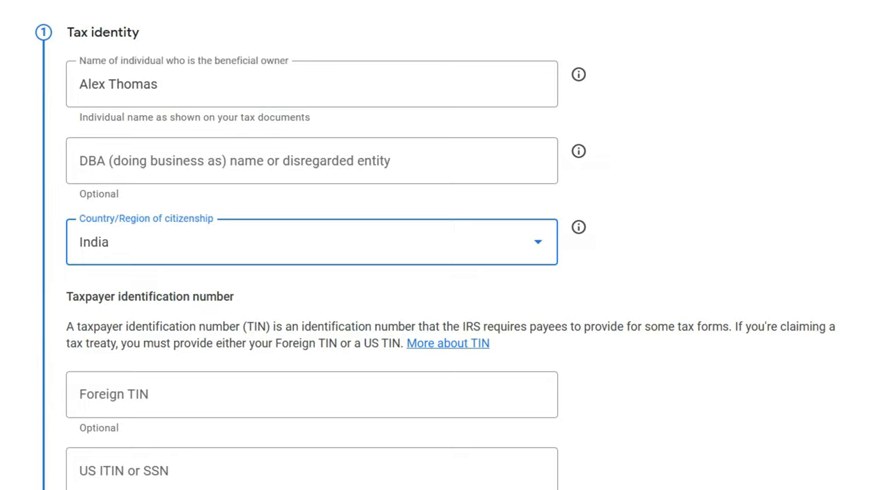Viewport: 890px width, 490px height.
Task: Click Optional text under DBA field
Action: tap(99, 194)
